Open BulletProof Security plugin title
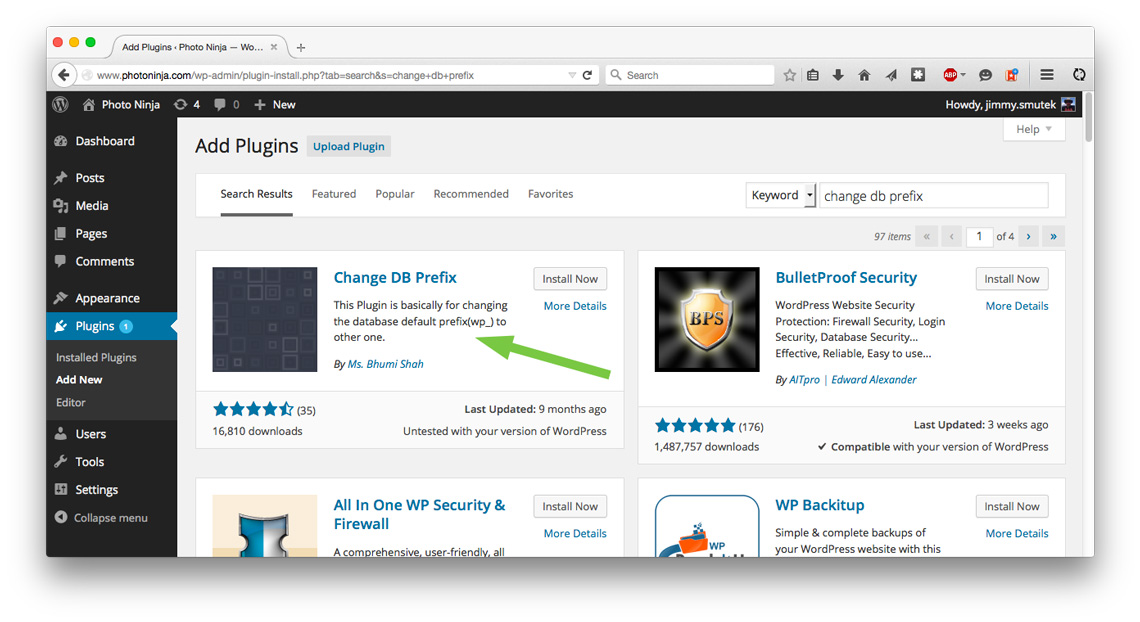The height and width of the screenshot is (622, 1140). pos(846,278)
